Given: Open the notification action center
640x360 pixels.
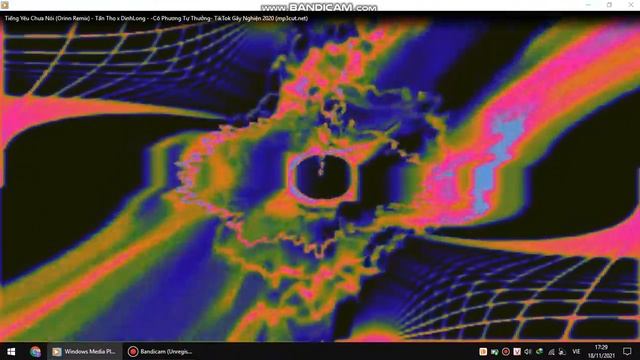Looking at the screenshot, I should pyautogui.click(x=627, y=351).
